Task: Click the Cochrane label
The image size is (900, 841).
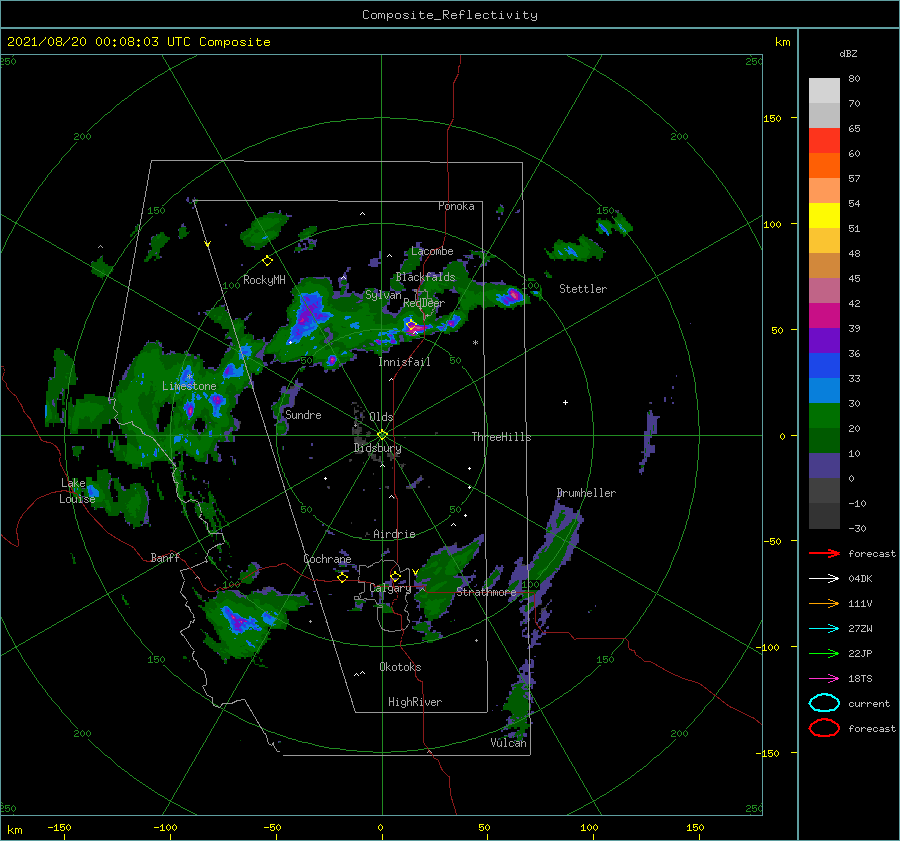Action: tap(327, 559)
